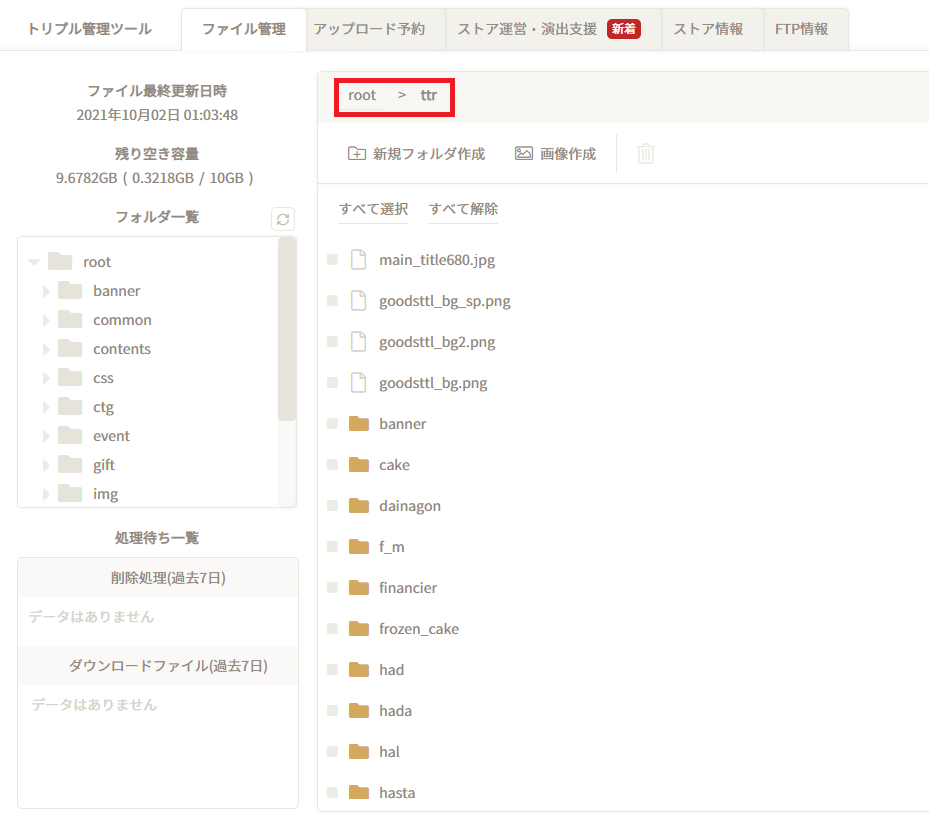The image size is (929, 827).
Task: Click 新規フォルダ作成 button
Action: coord(416,154)
